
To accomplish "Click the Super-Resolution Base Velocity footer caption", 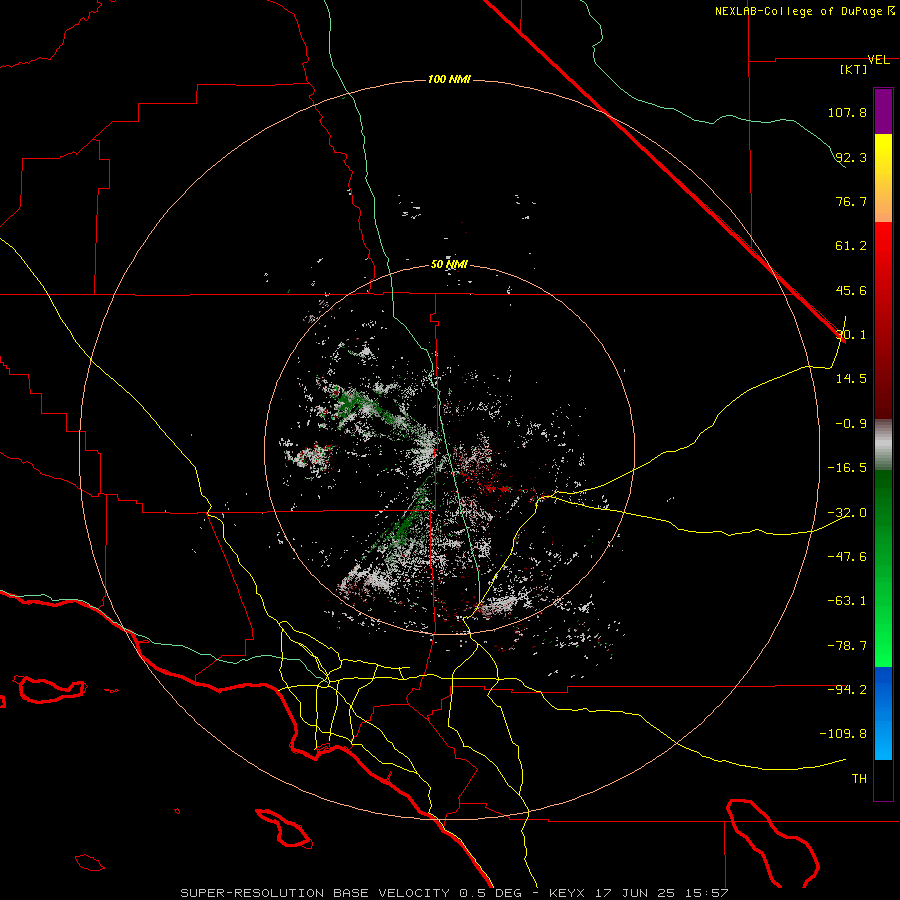I will click(454, 893).
